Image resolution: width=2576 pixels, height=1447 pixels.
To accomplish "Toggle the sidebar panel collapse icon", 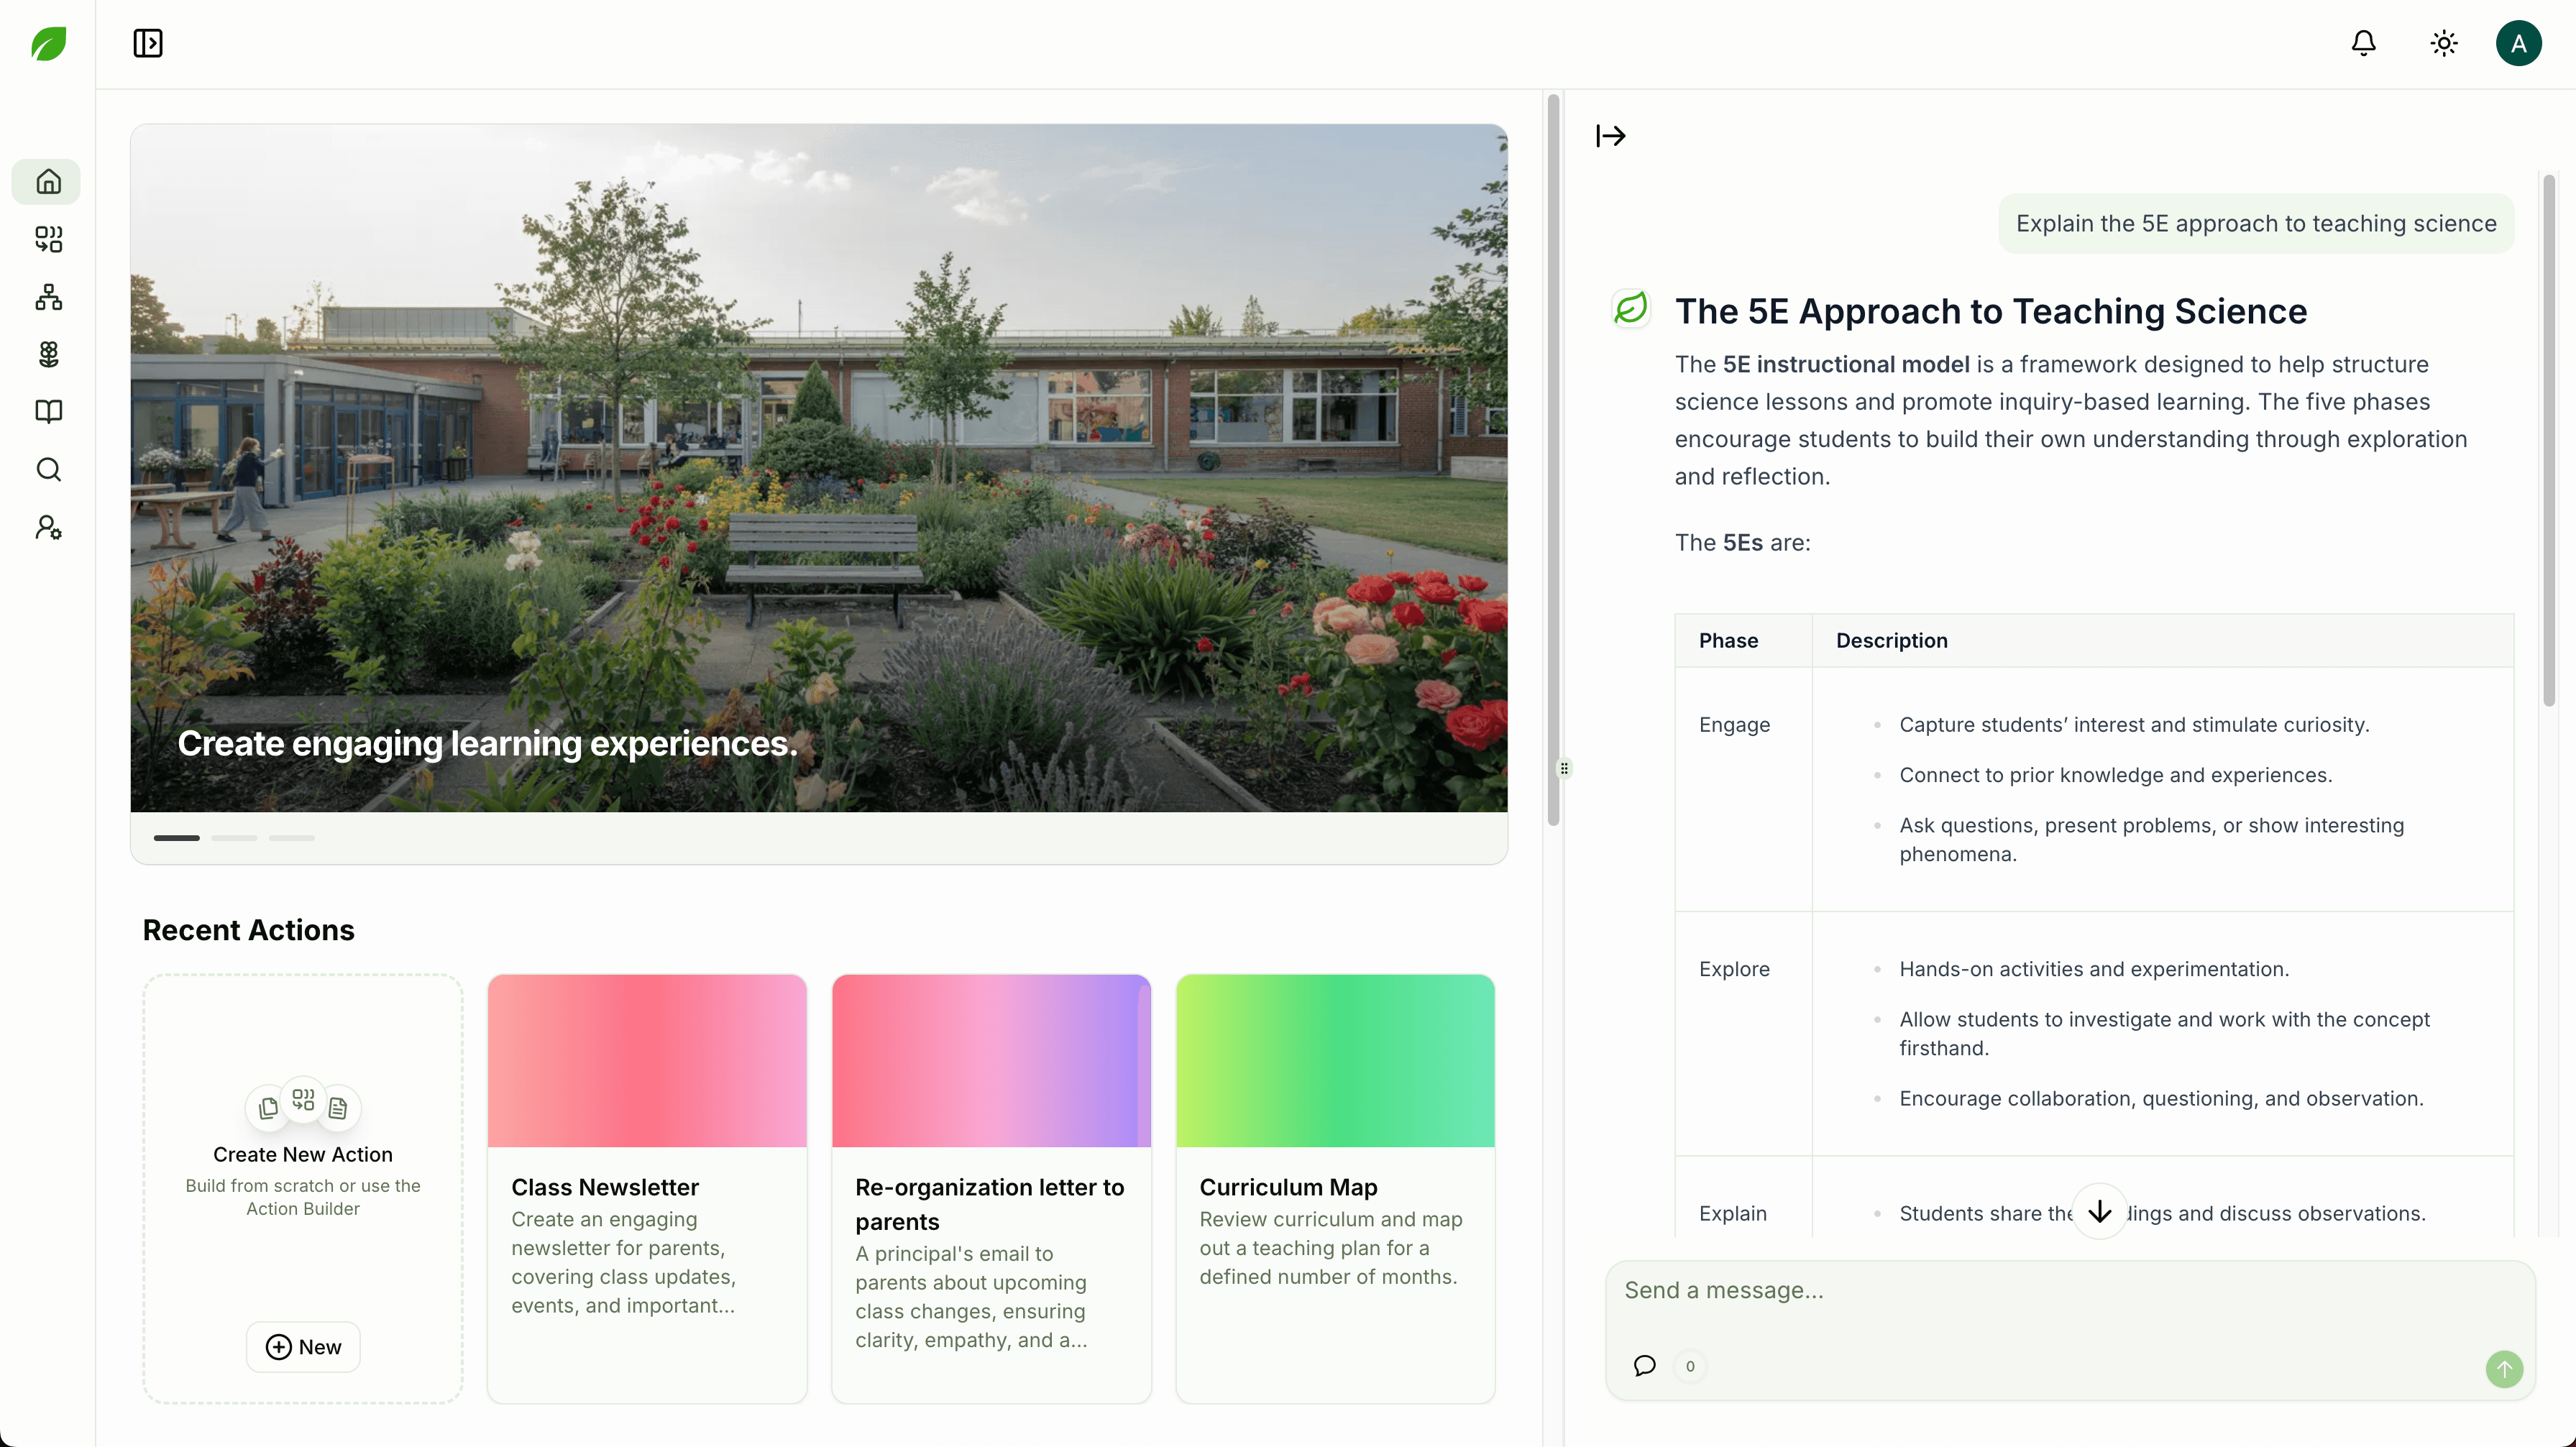I will tap(147, 43).
